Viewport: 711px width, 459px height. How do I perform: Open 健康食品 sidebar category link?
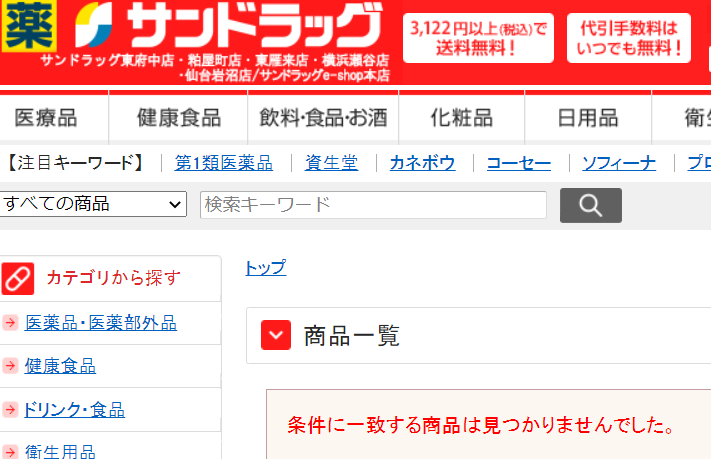point(60,366)
